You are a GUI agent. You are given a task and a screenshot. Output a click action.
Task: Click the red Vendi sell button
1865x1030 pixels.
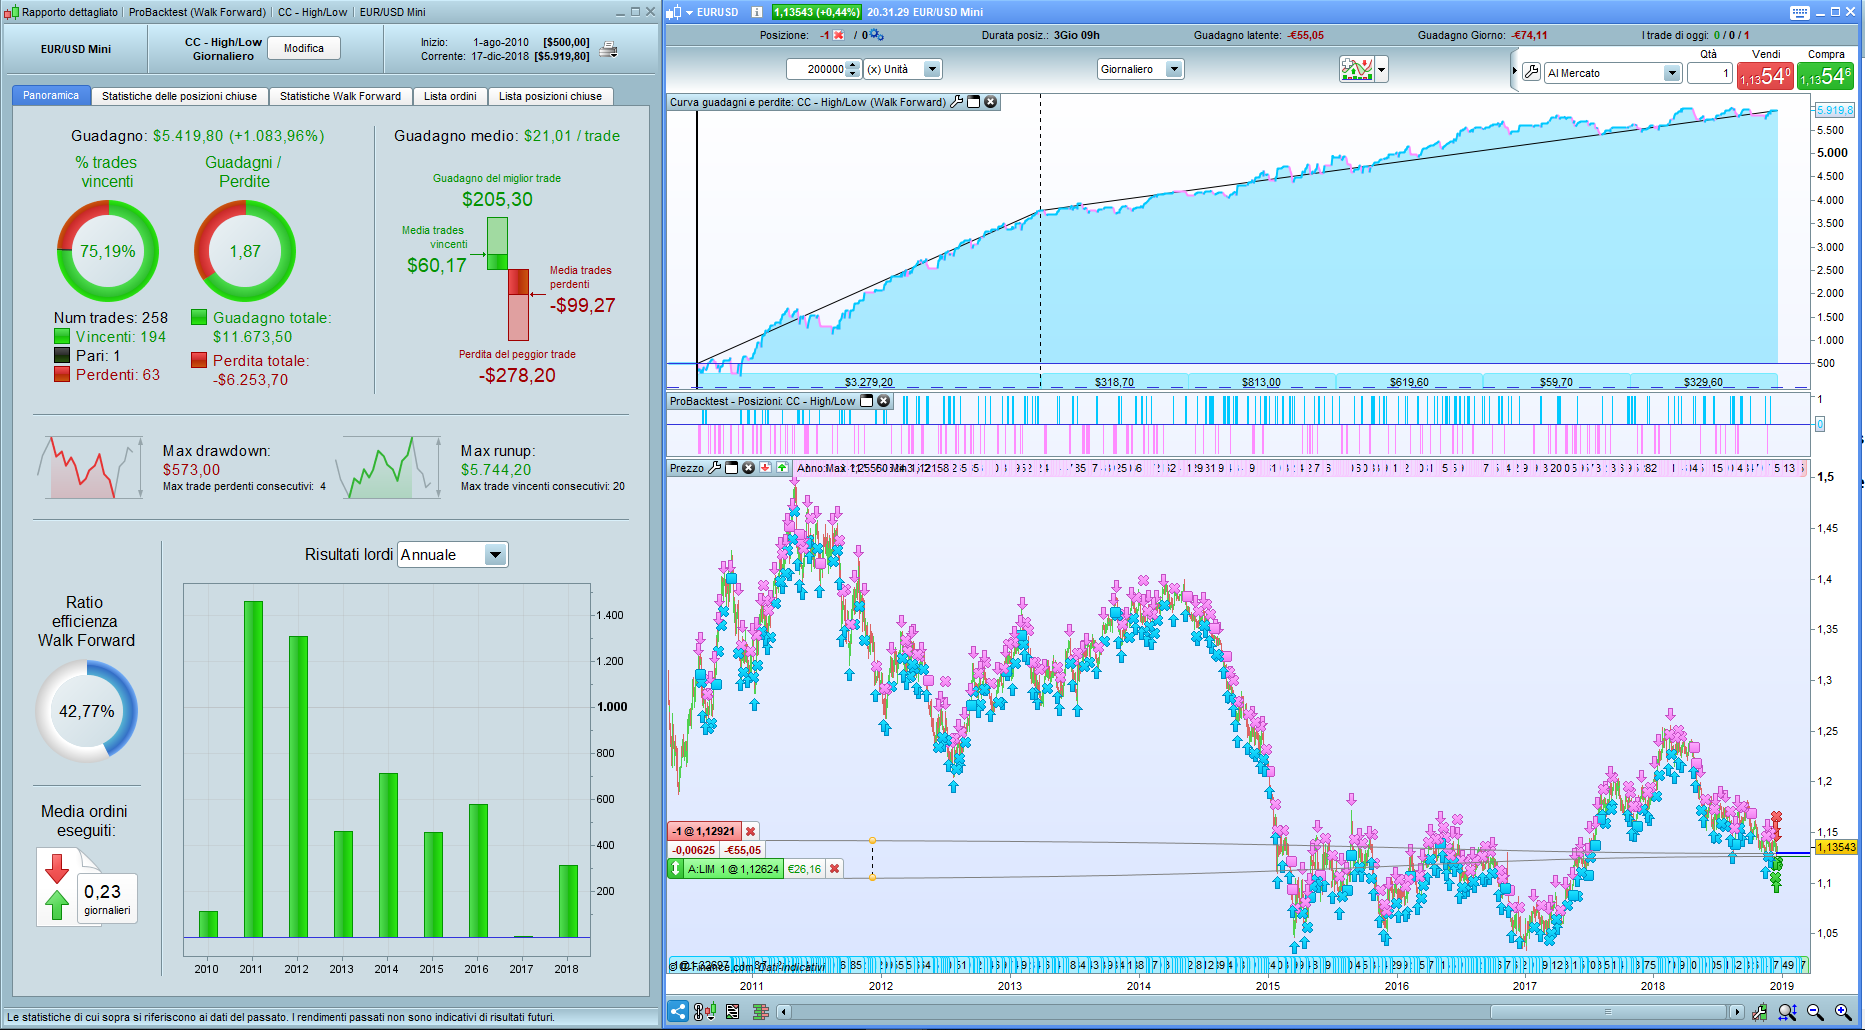point(1766,76)
